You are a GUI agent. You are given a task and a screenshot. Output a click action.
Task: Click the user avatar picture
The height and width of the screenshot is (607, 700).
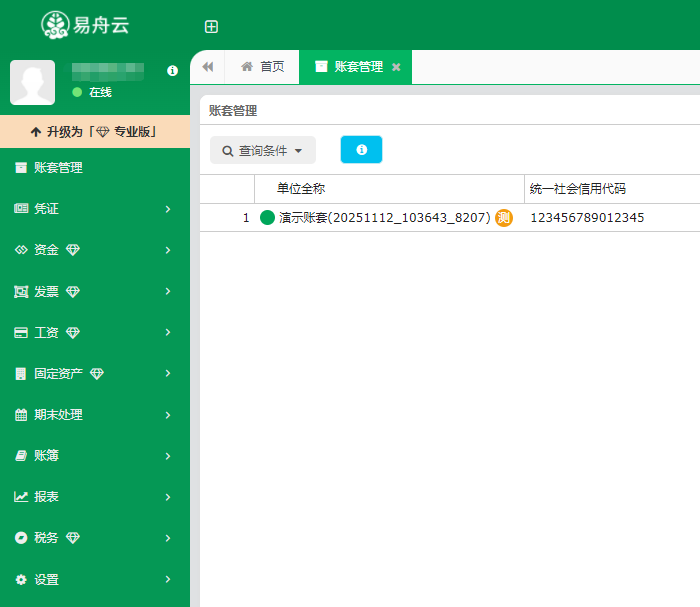(x=32, y=82)
